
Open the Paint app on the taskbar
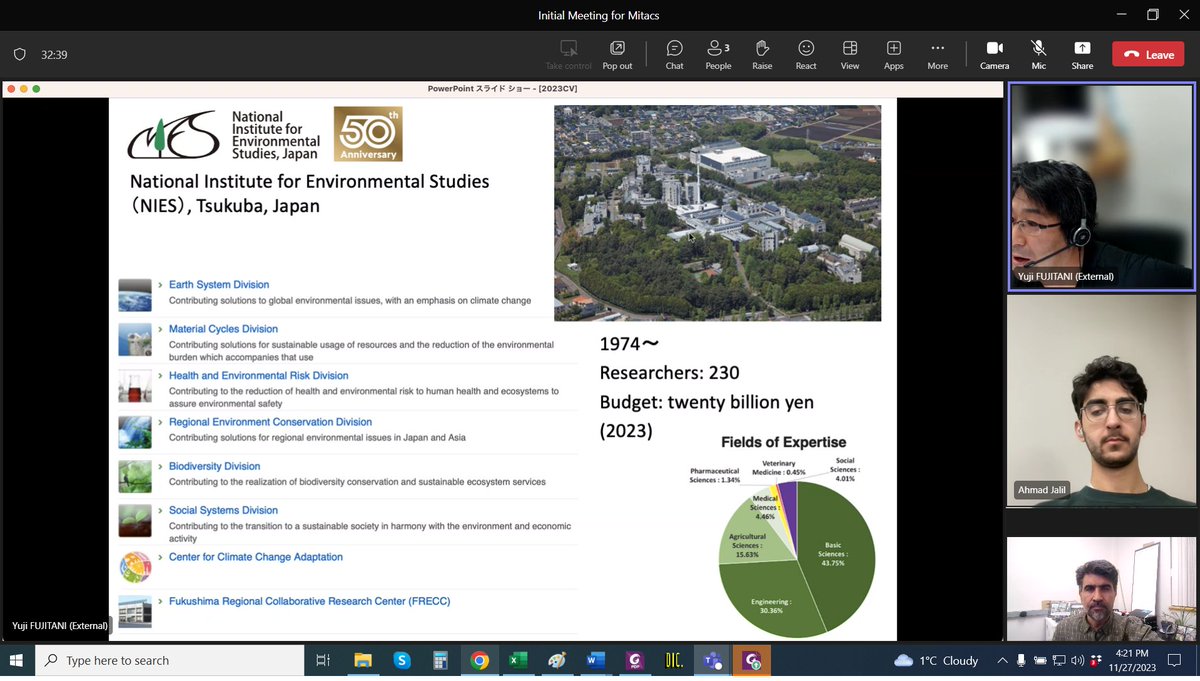(x=557, y=660)
